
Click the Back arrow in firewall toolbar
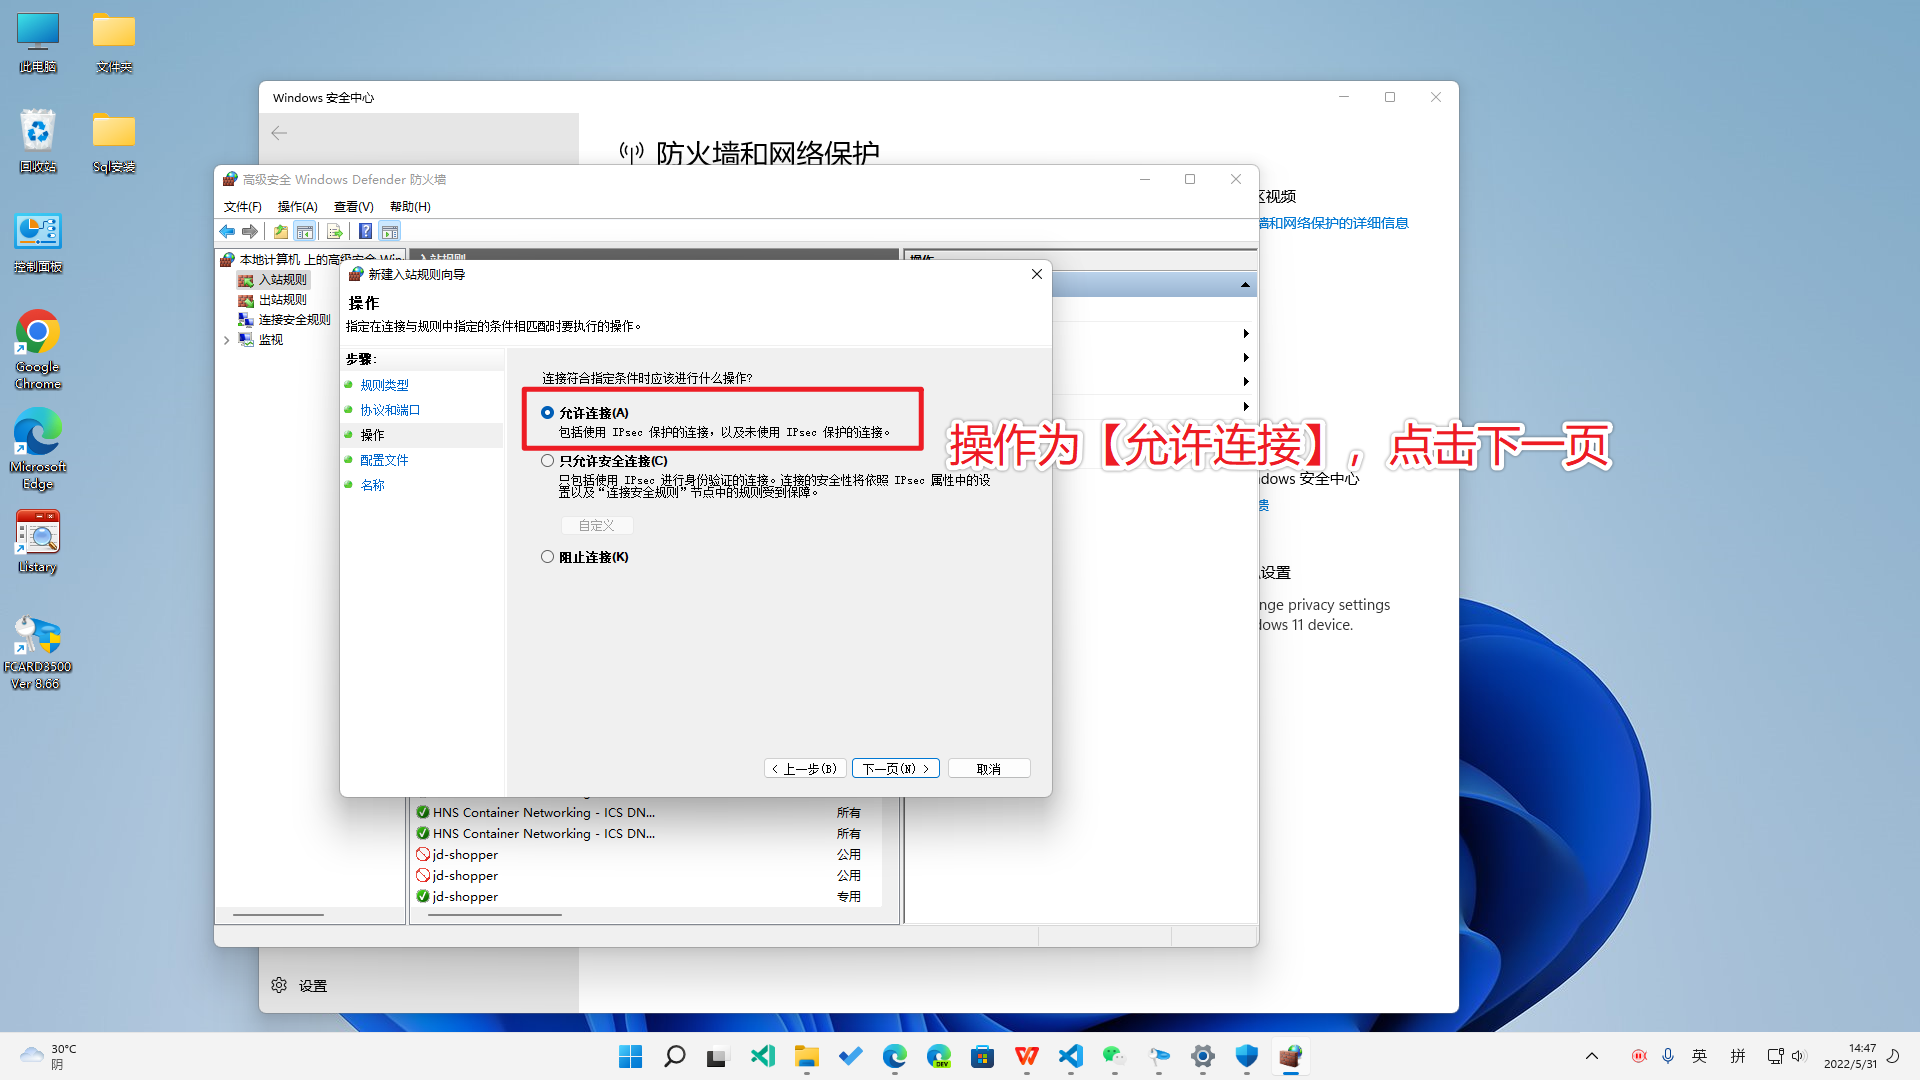(227, 232)
